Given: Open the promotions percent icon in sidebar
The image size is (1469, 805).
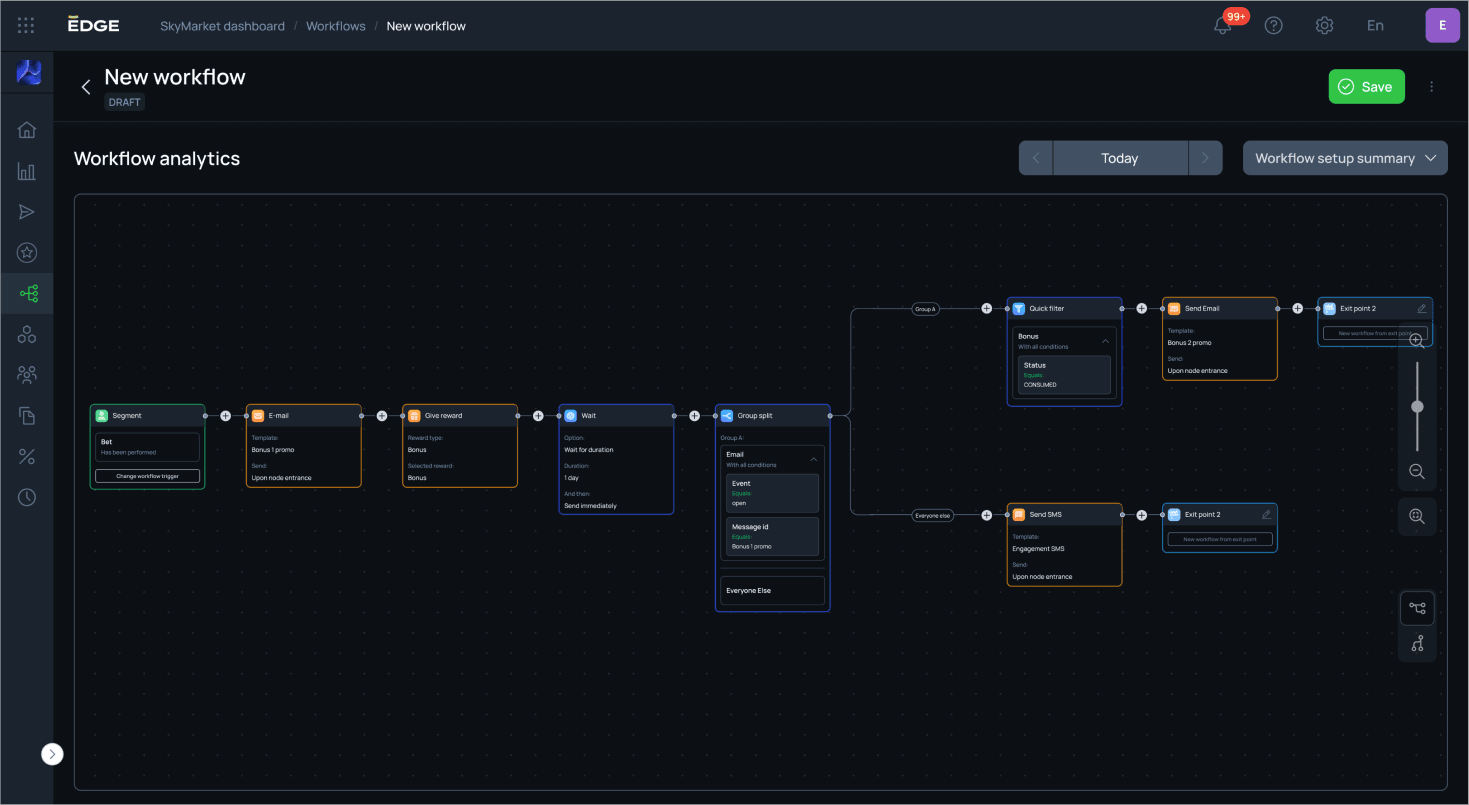Looking at the screenshot, I should [x=27, y=456].
